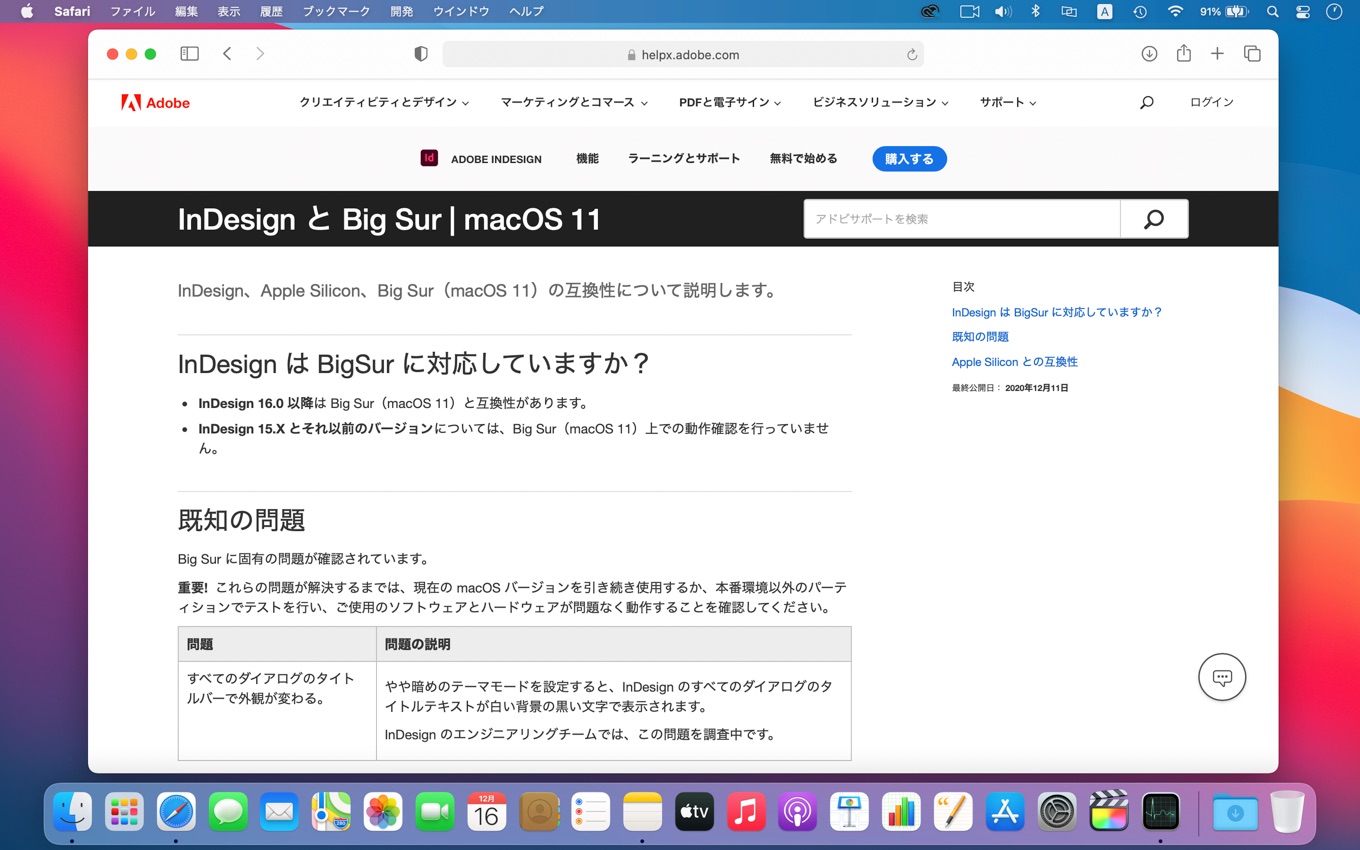
Task: Open Spotlight search in the menu bar
Action: click(x=1272, y=12)
